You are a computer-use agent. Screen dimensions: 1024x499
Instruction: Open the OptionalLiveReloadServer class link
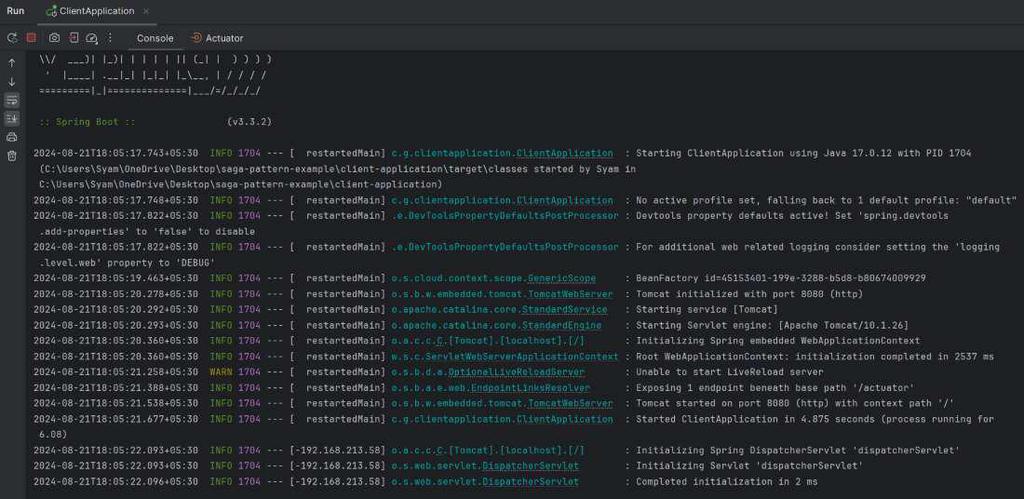[x=516, y=372]
